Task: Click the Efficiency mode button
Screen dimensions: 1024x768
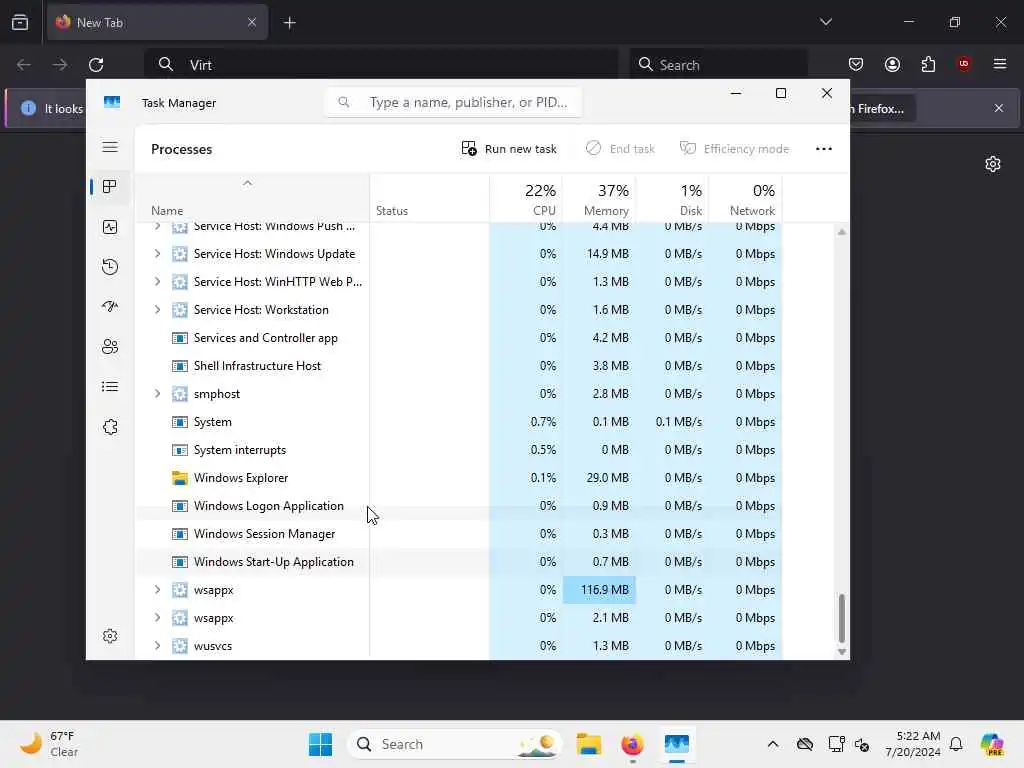Action: click(734, 149)
